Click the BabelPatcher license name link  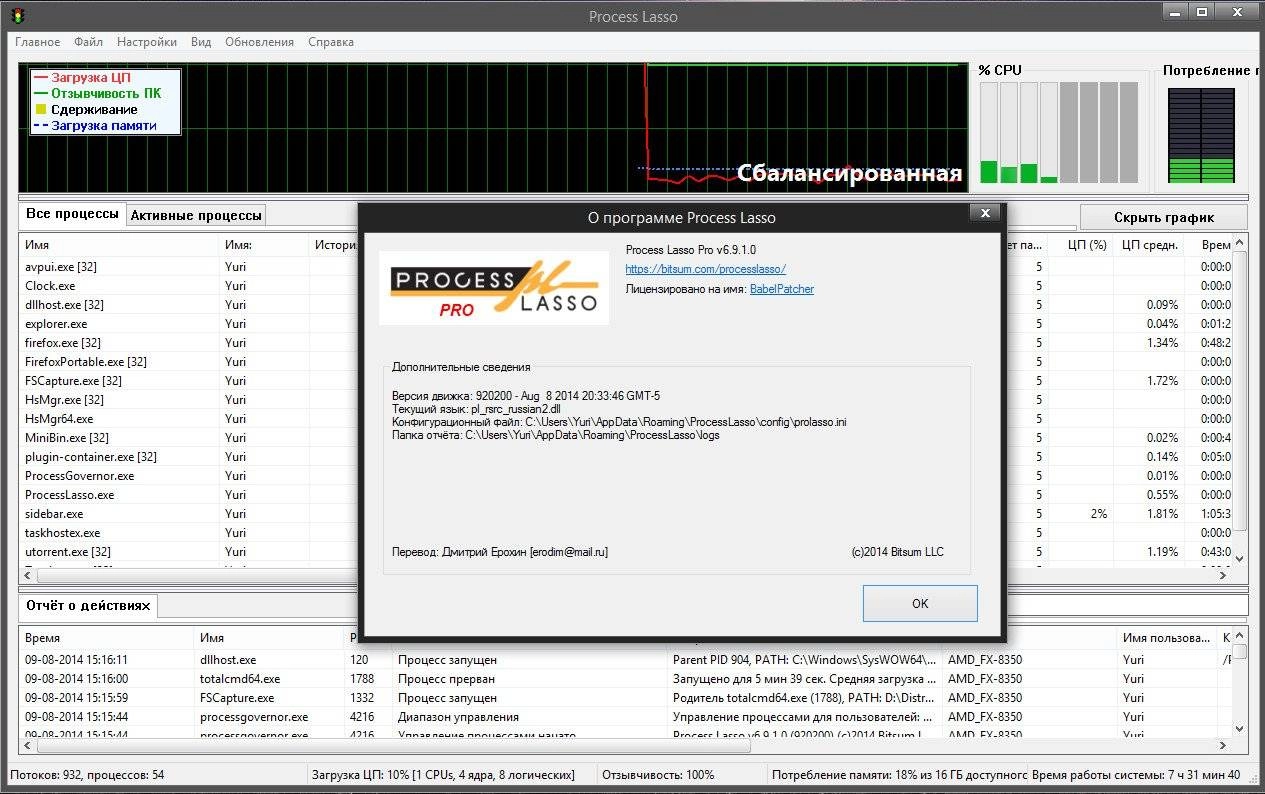(x=782, y=289)
